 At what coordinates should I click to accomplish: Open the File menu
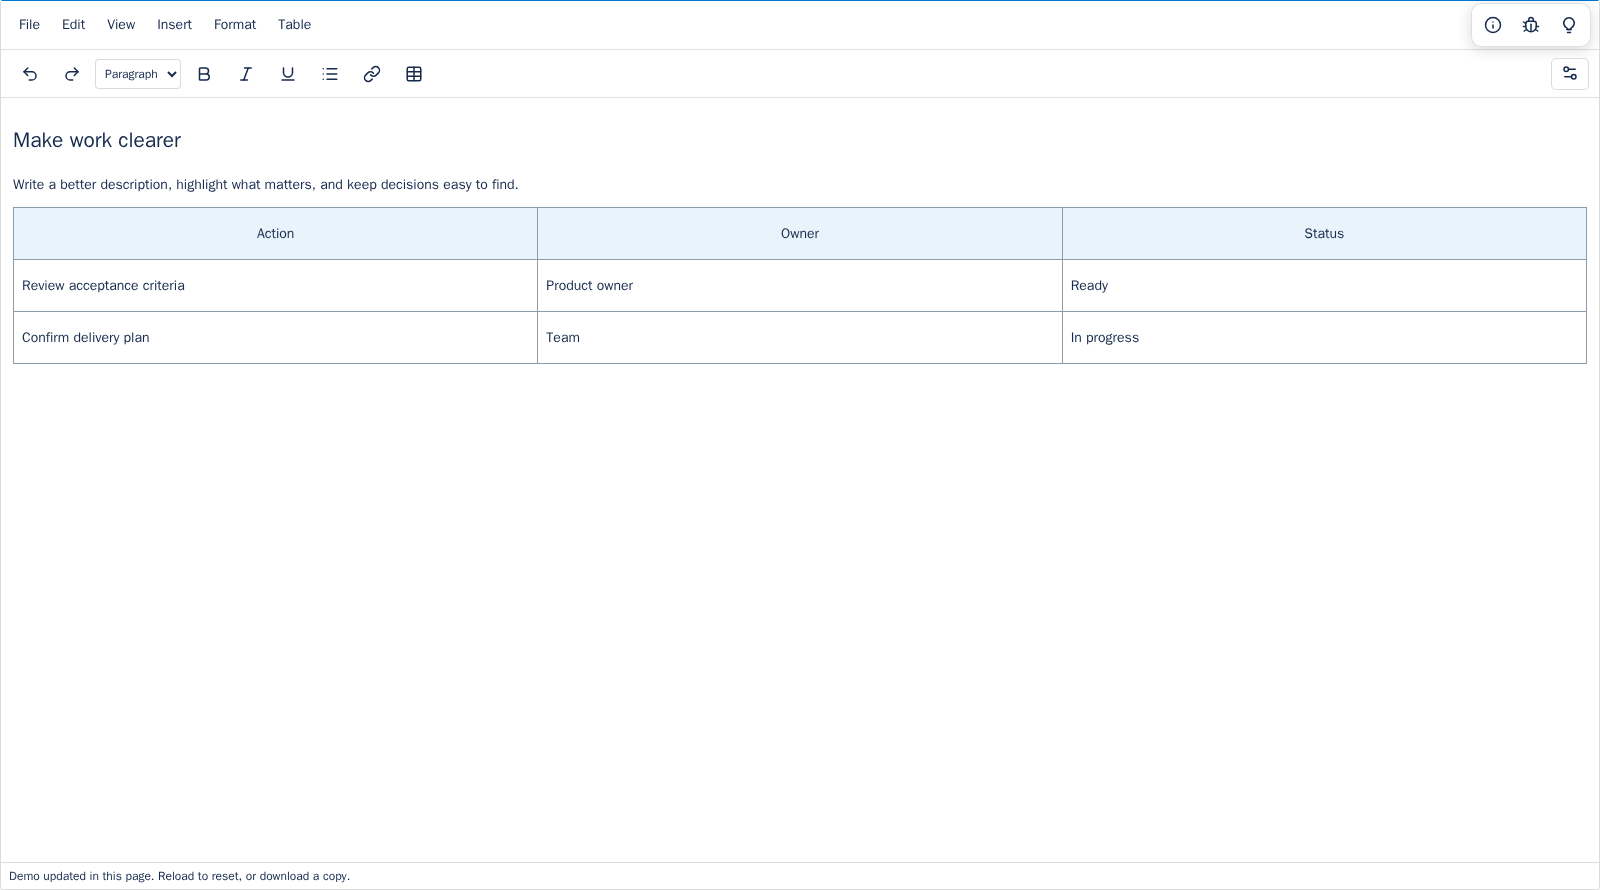coord(29,24)
